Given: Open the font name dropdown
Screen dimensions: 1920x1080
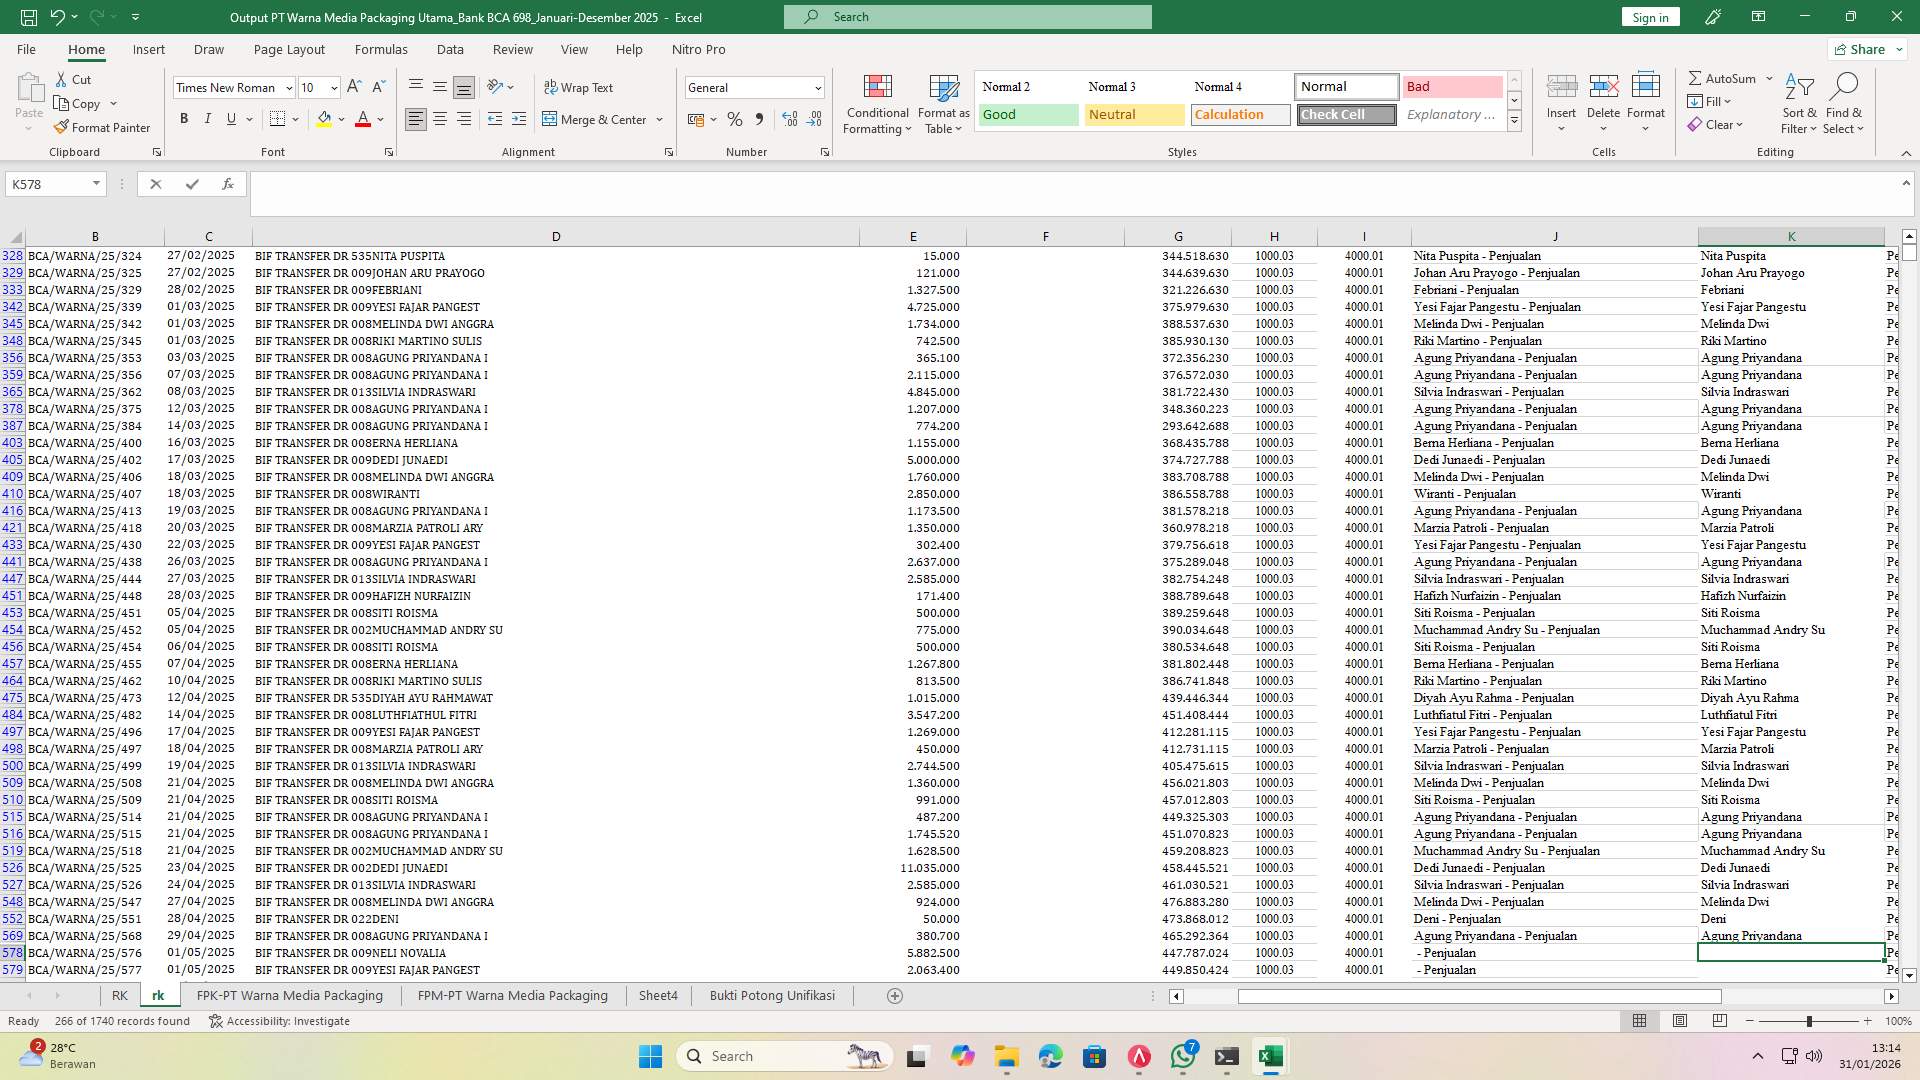Looking at the screenshot, I should coord(289,87).
